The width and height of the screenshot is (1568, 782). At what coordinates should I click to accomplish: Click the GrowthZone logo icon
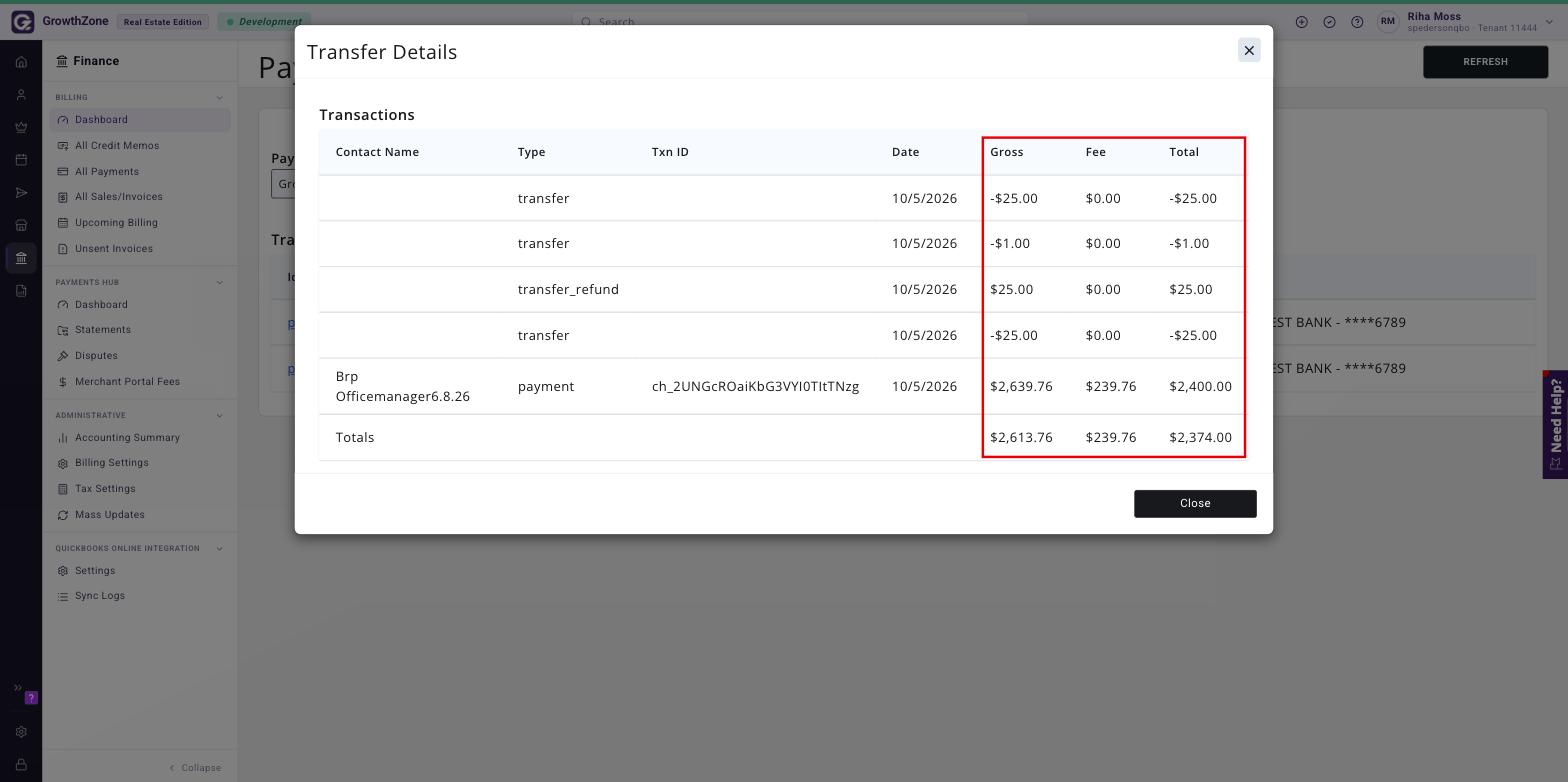tap(22, 21)
